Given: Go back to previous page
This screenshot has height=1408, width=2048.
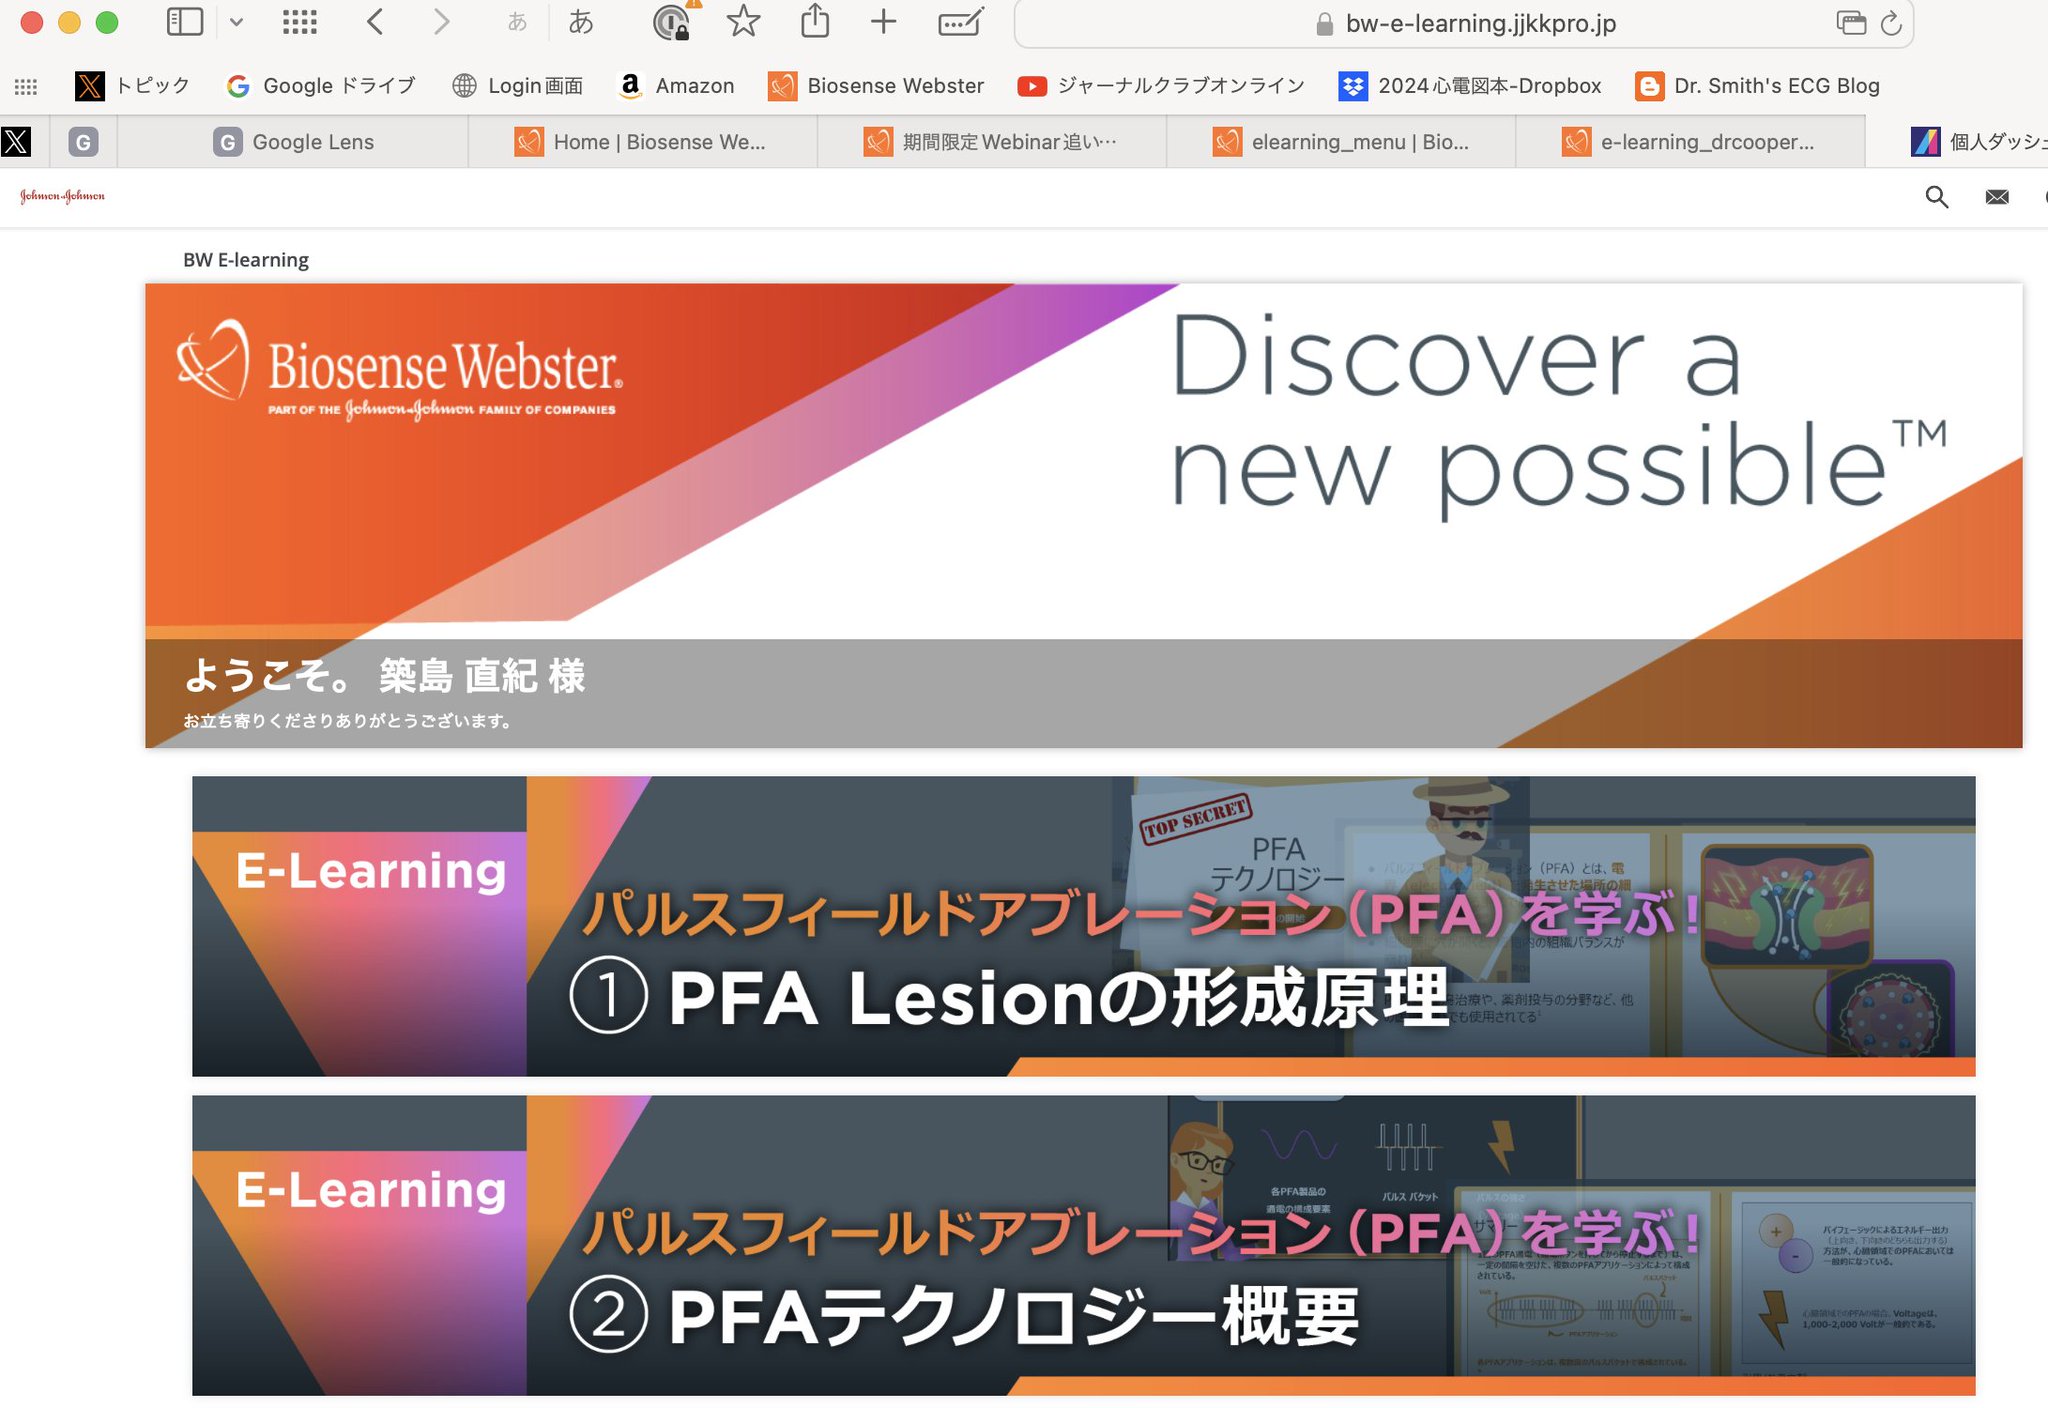Looking at the screenshot, I should 375,22.
